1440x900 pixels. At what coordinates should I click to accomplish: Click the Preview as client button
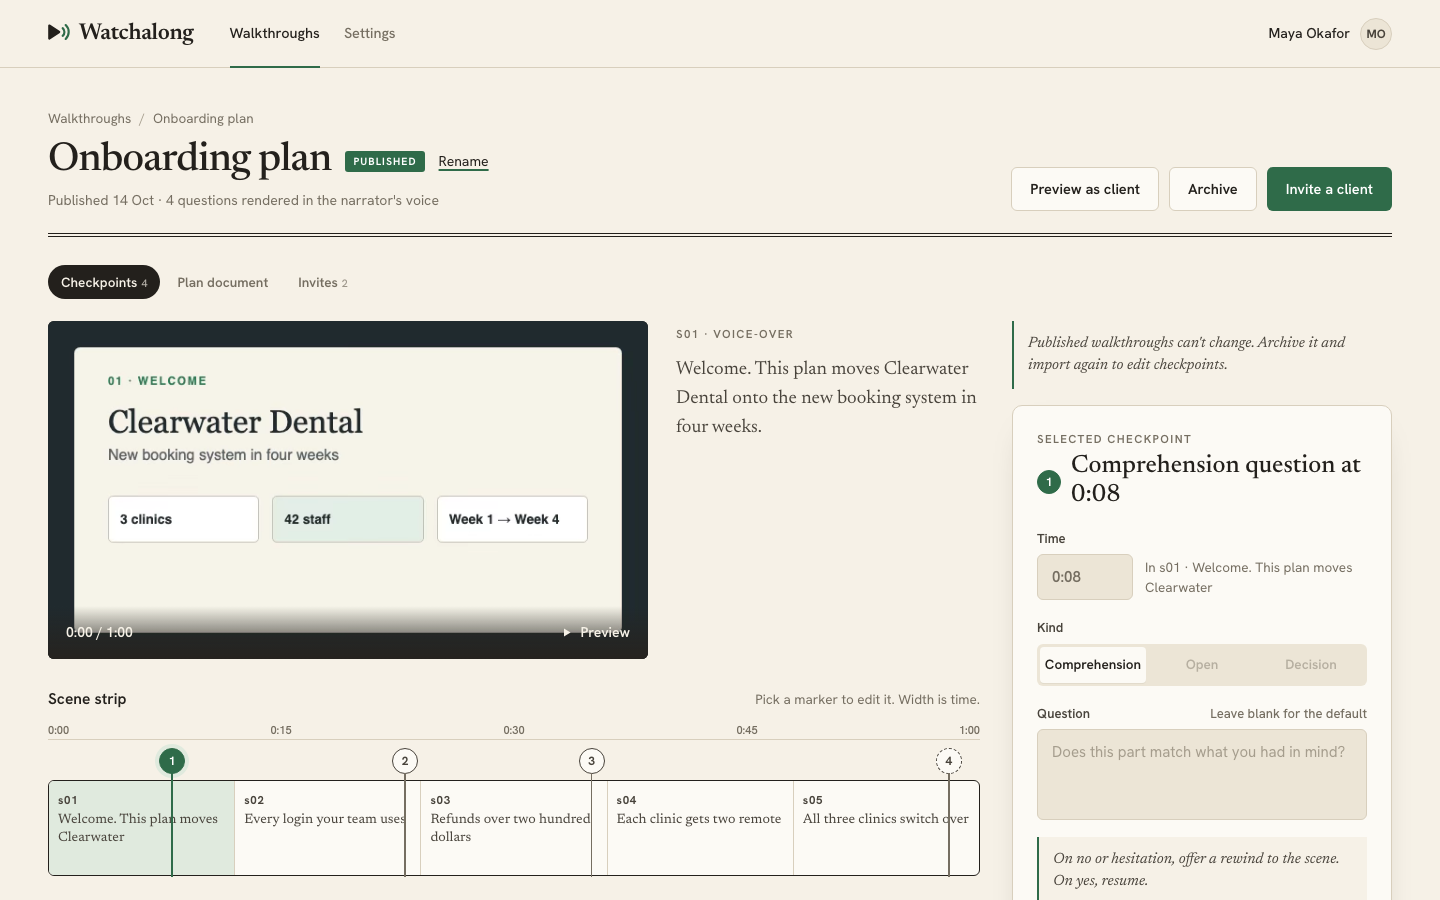1085,189
